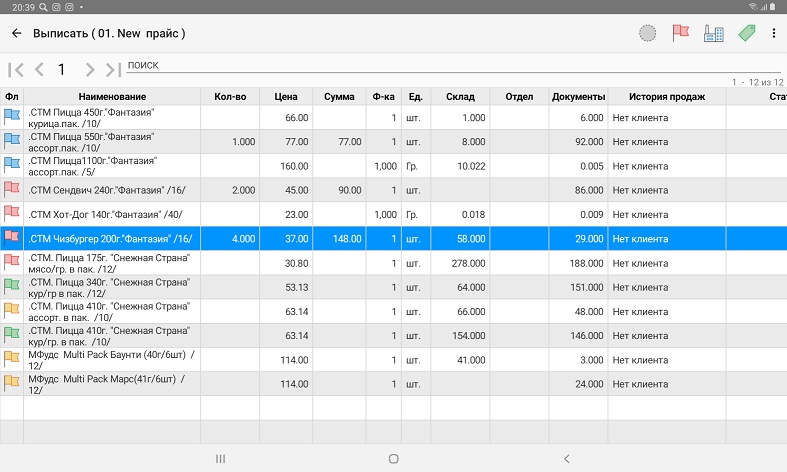Go to the previous page

tap(39, 69)
